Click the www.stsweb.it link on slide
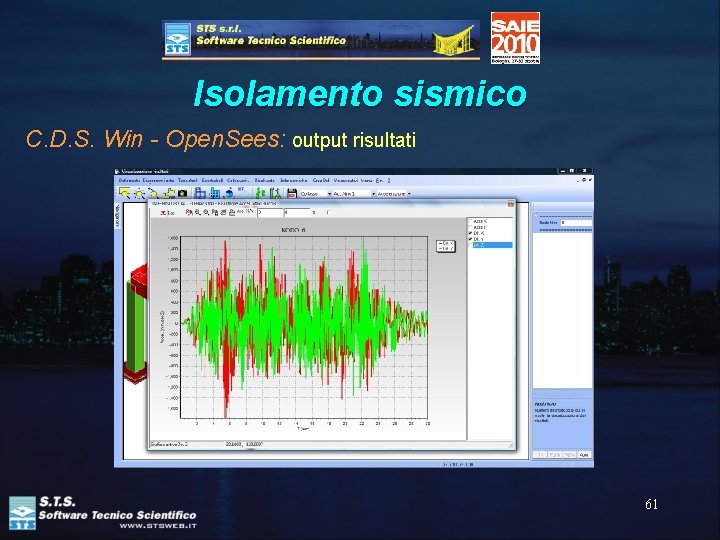The width and height of the screenshot is (720, 540). pyautogui.click(x=158, y=526)
